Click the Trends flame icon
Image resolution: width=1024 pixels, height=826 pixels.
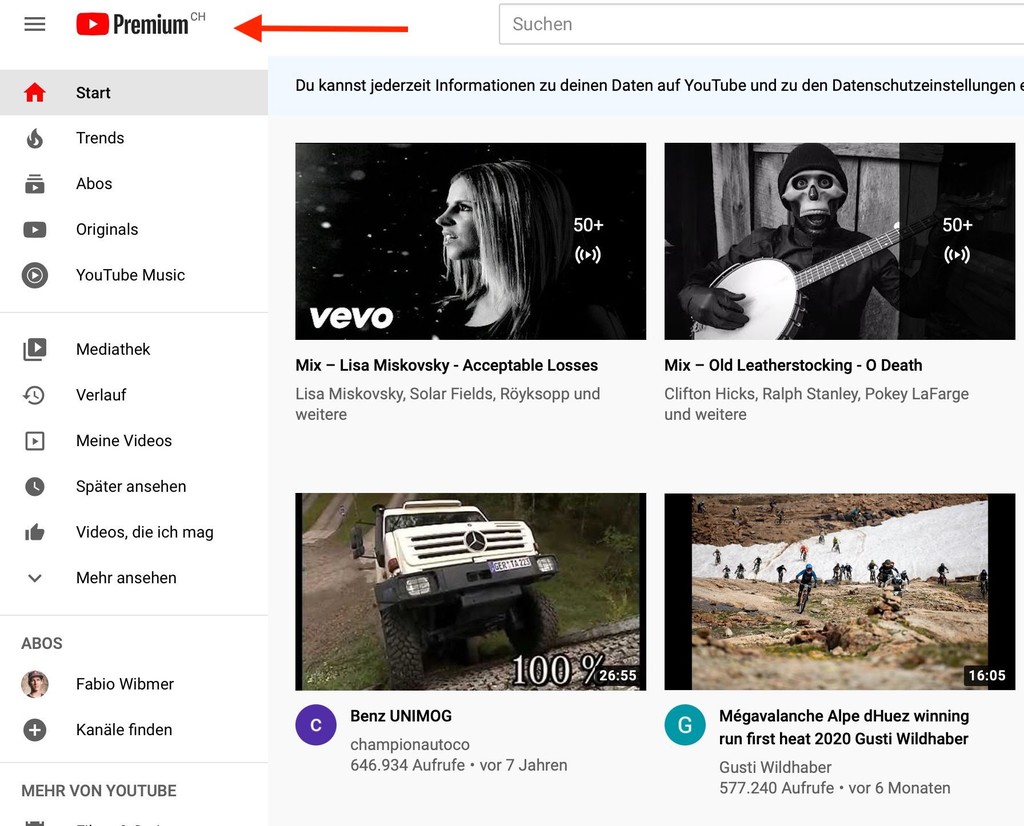click(x=35, y=138)
